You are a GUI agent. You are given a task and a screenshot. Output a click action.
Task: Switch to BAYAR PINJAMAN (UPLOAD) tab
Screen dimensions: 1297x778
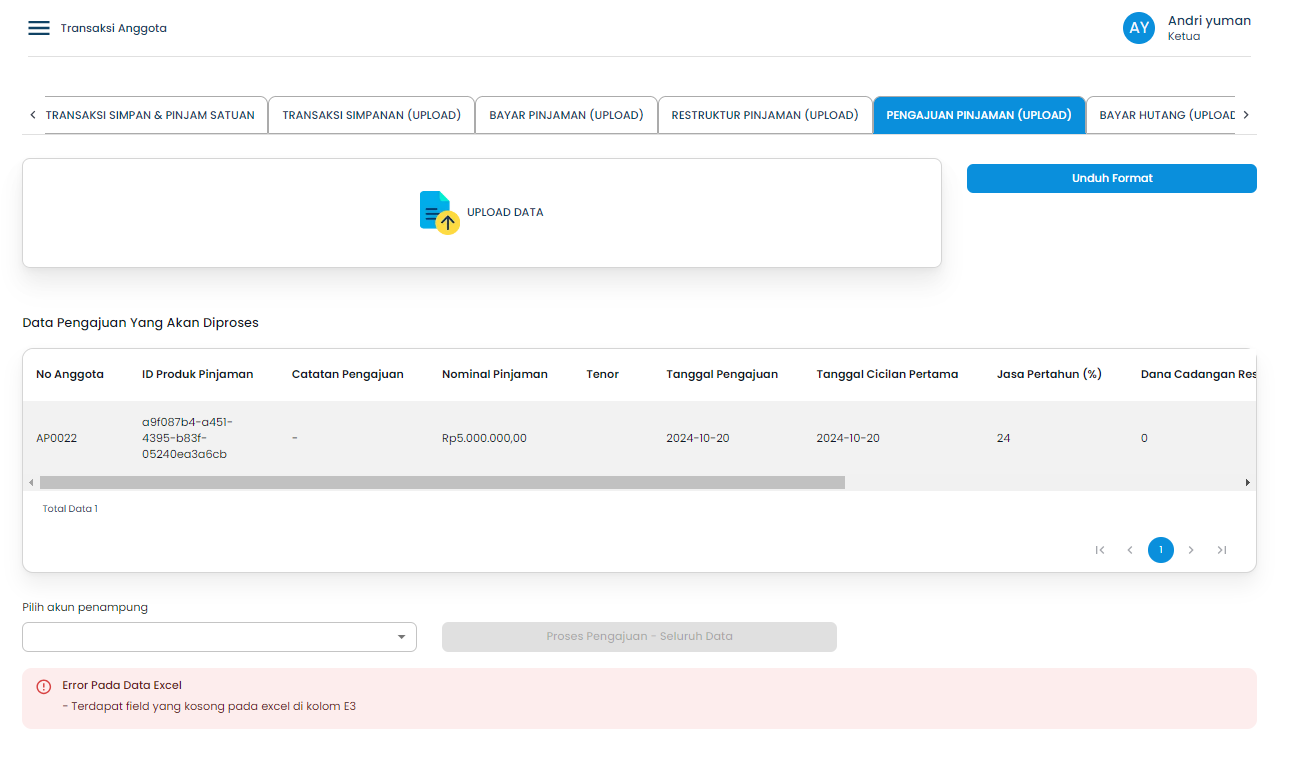pos(566,114)
